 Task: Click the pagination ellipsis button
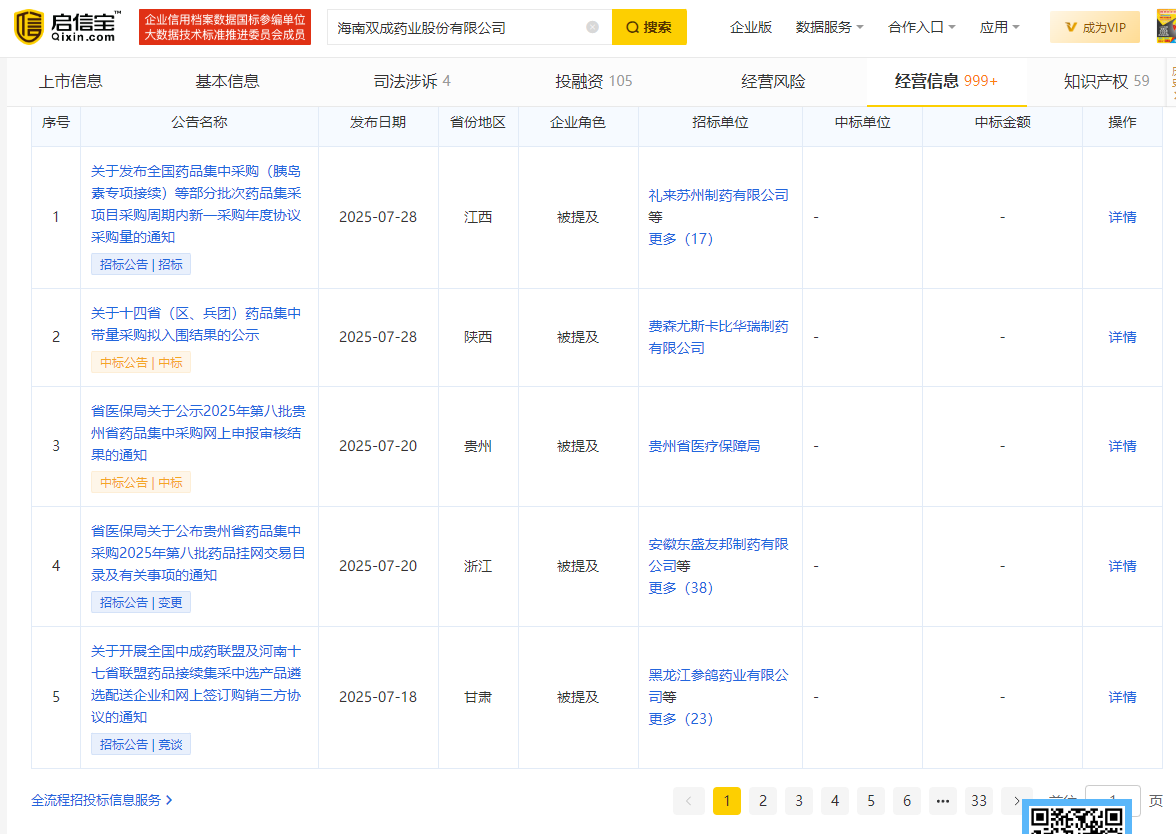943,801
